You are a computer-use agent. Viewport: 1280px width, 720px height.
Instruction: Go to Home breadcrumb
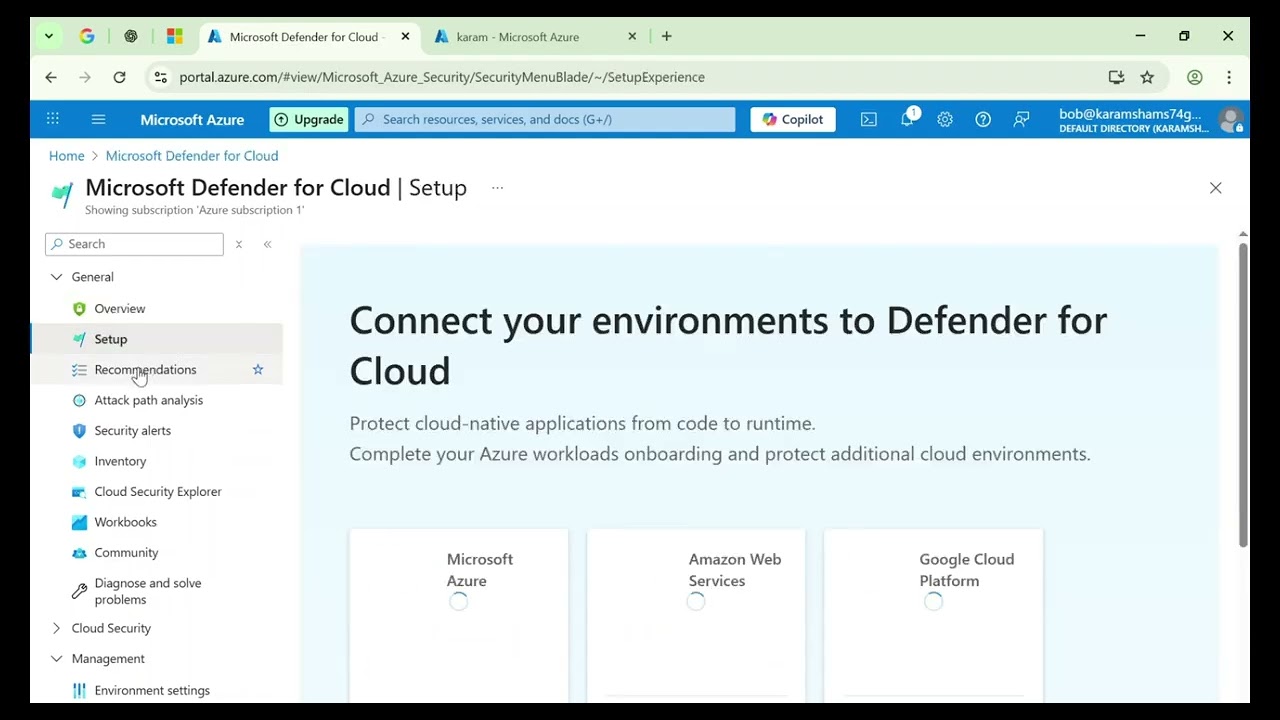click(67, 156)
